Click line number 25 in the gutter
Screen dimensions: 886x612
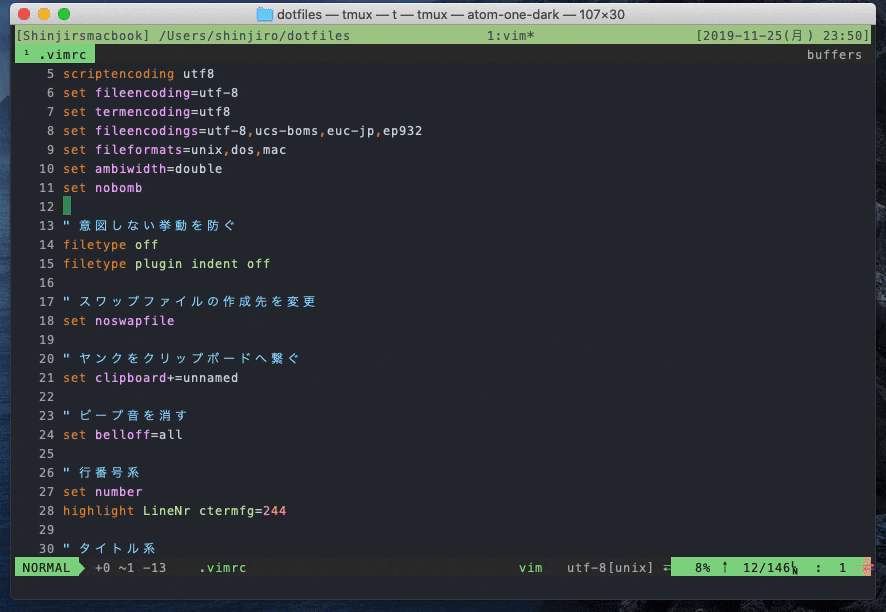pos(46,454)
